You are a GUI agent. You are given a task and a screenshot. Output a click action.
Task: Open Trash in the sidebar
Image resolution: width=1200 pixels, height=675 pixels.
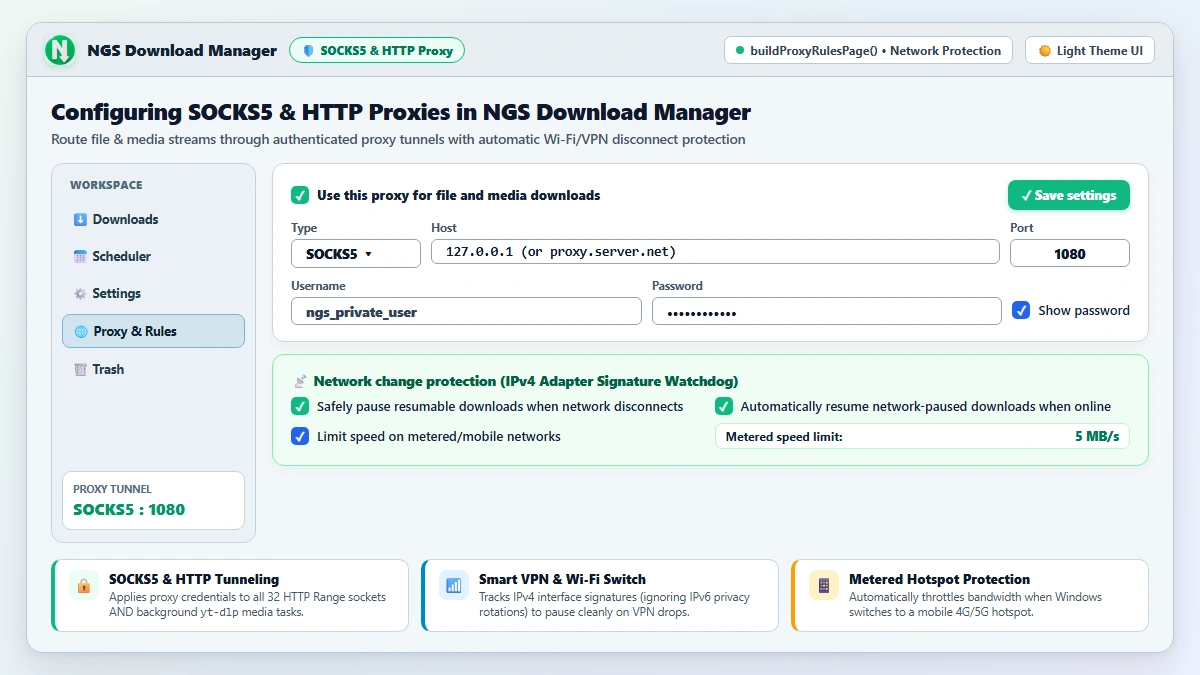[x=153, y=369]
